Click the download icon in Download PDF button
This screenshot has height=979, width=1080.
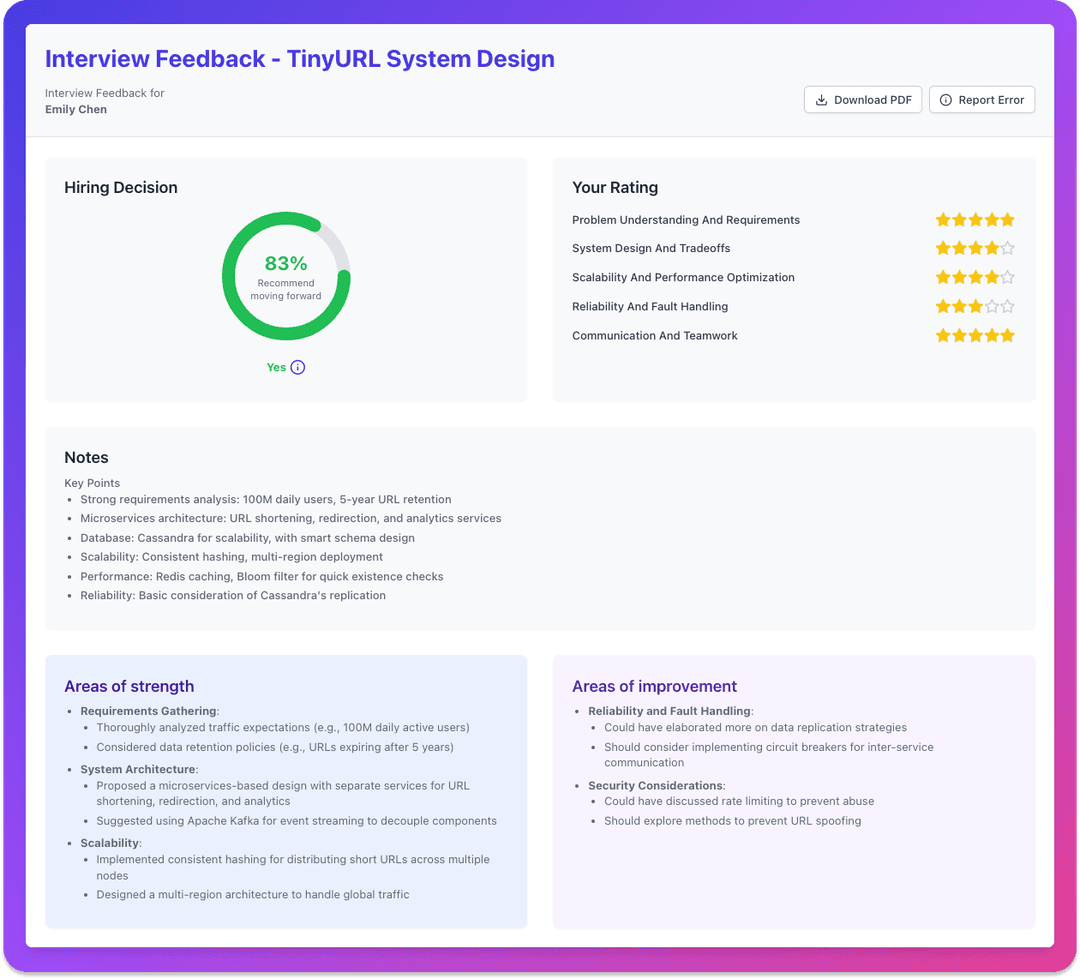pyautogui.click(x=822, y=99)
